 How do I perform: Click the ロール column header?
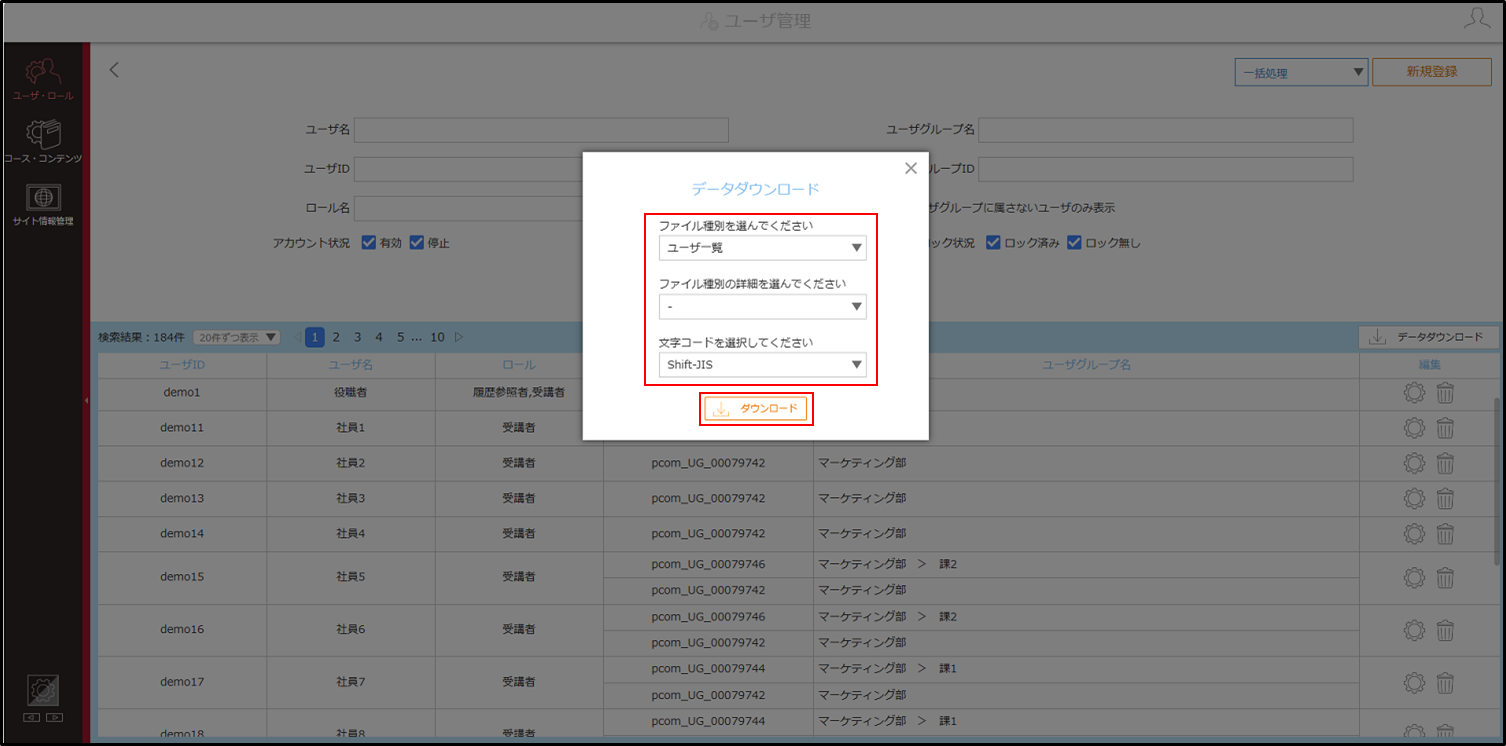[519, 365]
